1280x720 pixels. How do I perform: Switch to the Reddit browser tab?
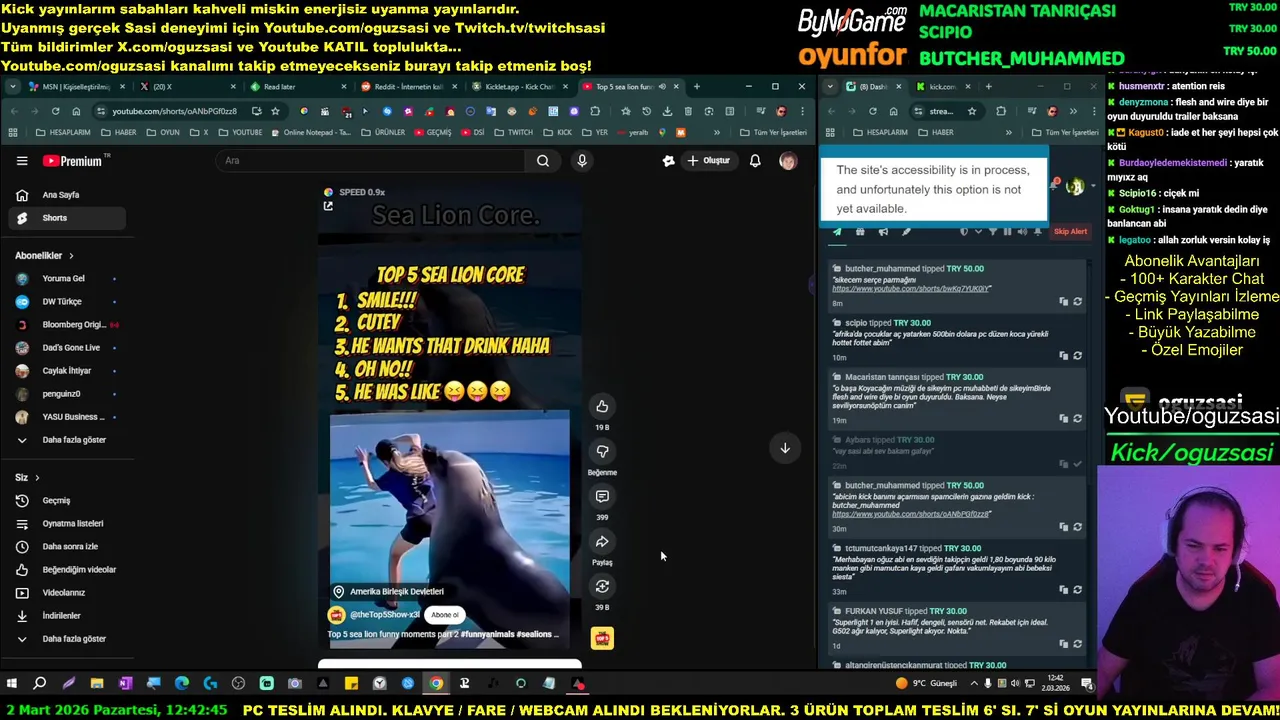click(408, 87)
